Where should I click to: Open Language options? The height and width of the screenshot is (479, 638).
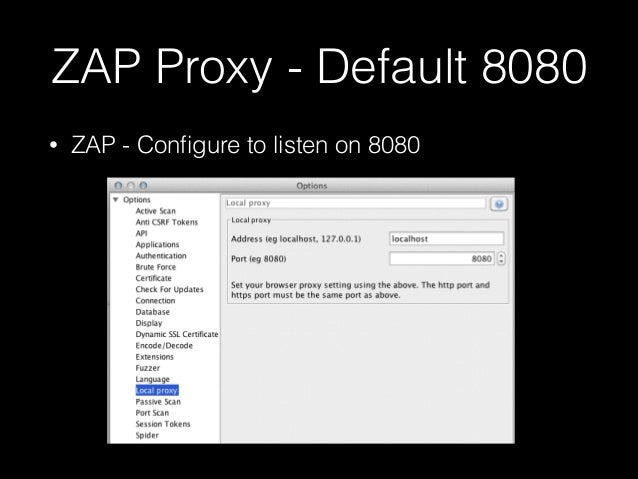click(x=152, y=379)
